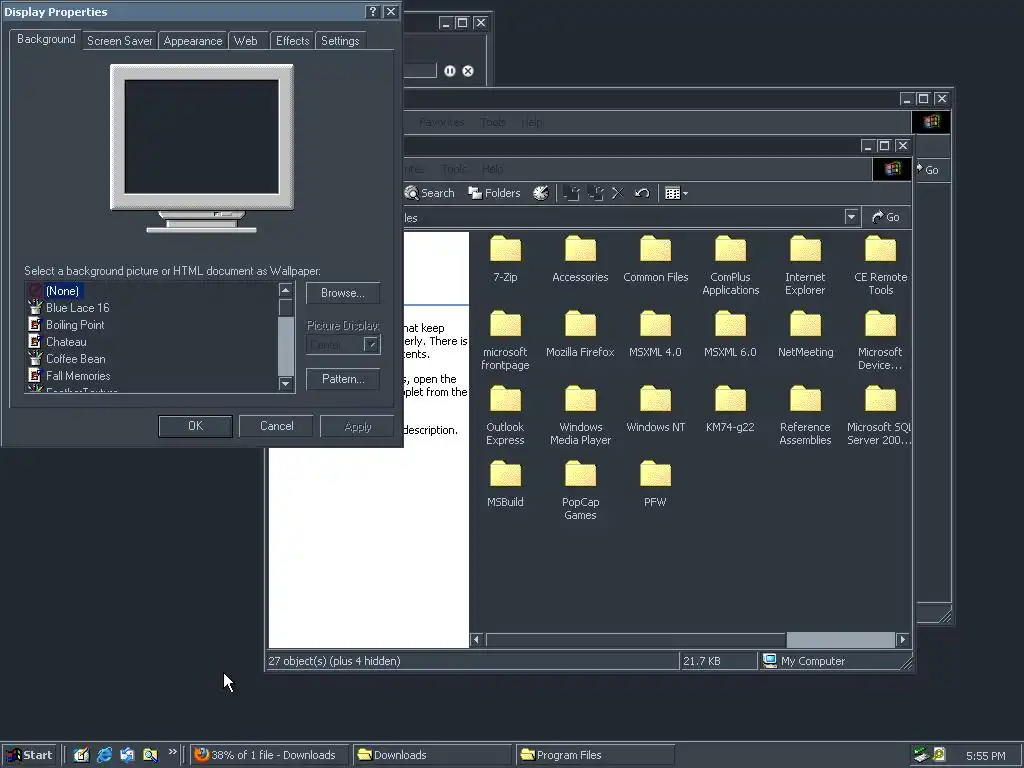Viewport: 1024px width, 768px height.
Task: Click the Move To toolbar icon
Action: [x=571, y=193]
